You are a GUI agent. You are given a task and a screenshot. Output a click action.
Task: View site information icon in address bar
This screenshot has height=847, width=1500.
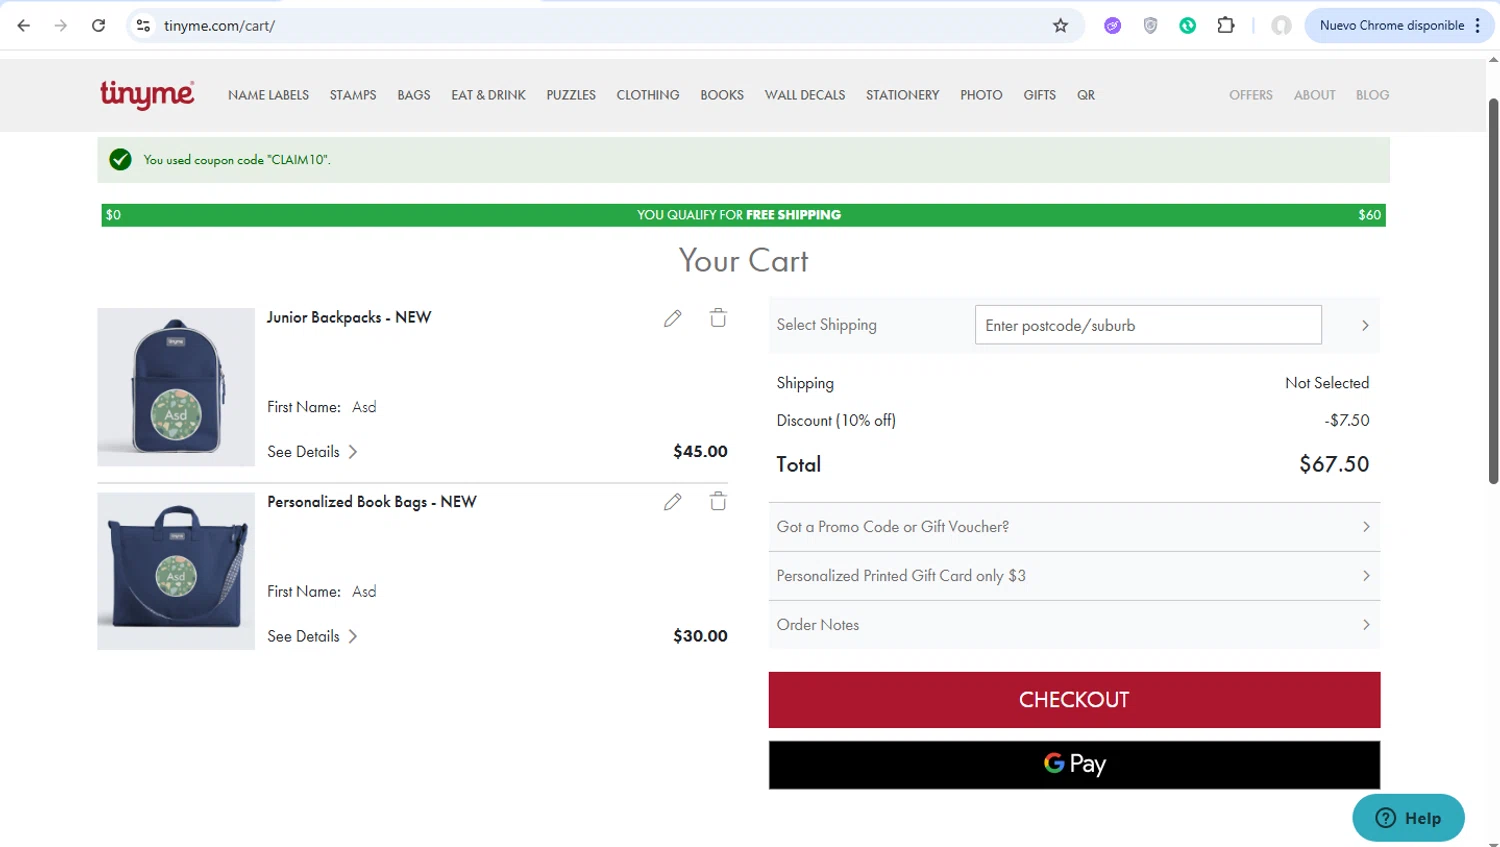[x=144, y=26]
